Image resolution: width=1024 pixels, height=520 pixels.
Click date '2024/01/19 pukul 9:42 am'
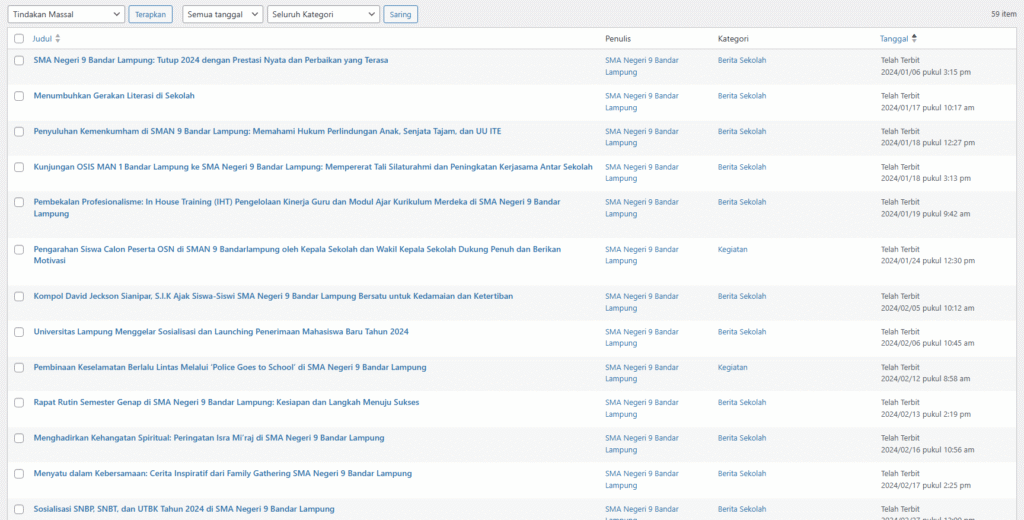click(925, 214)
